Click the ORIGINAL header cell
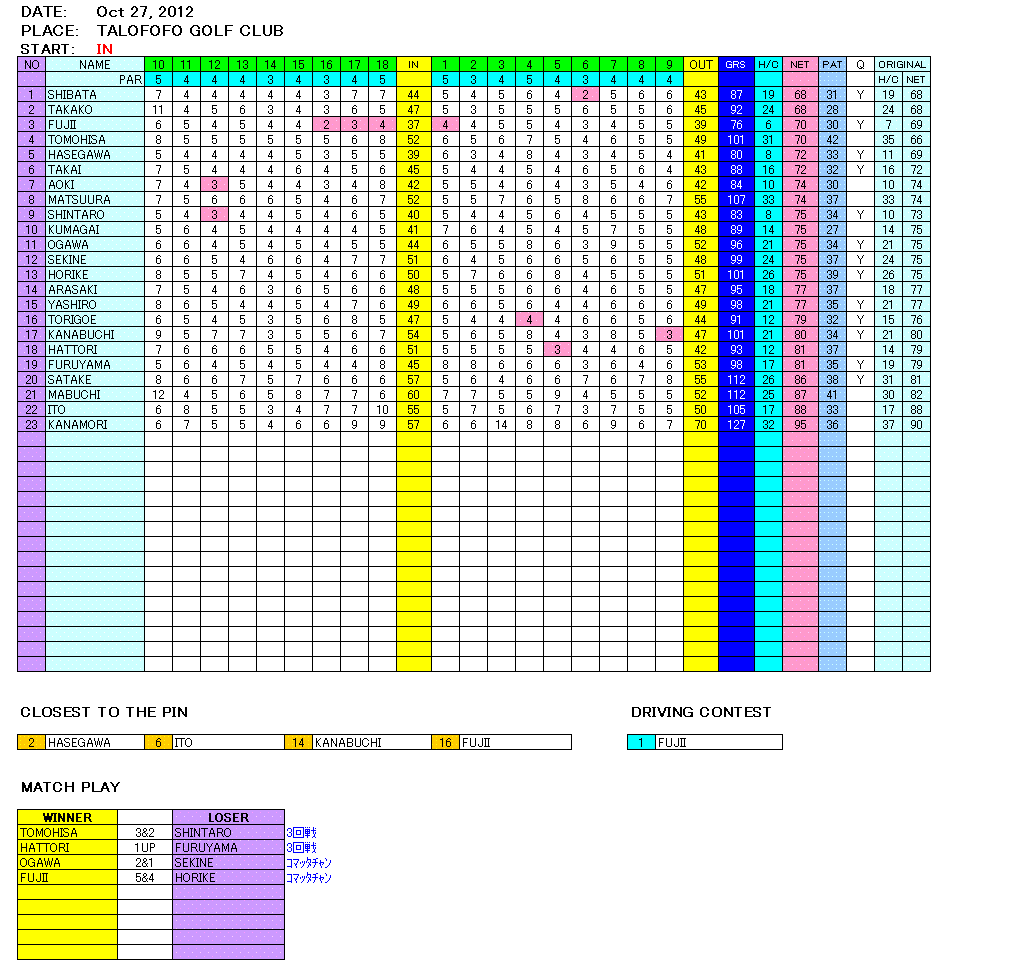The height and width of the screenshot is (960, 1024). click(x=902, y=65)
